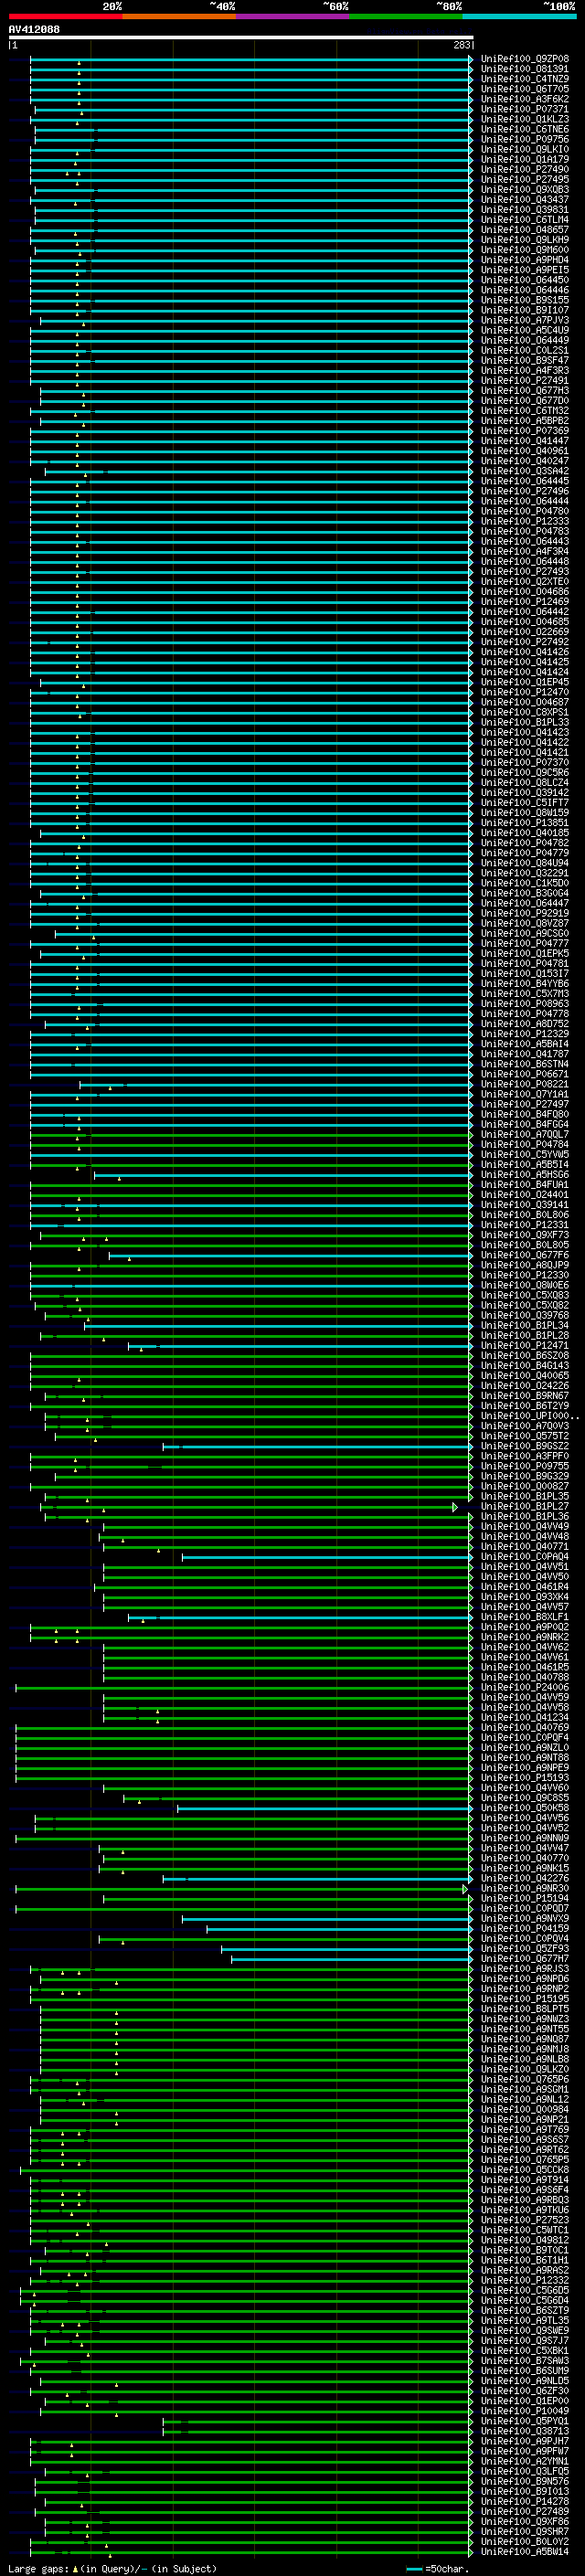
Task: Select hit UniRef100_Q00827
Action: [525, 1487]
